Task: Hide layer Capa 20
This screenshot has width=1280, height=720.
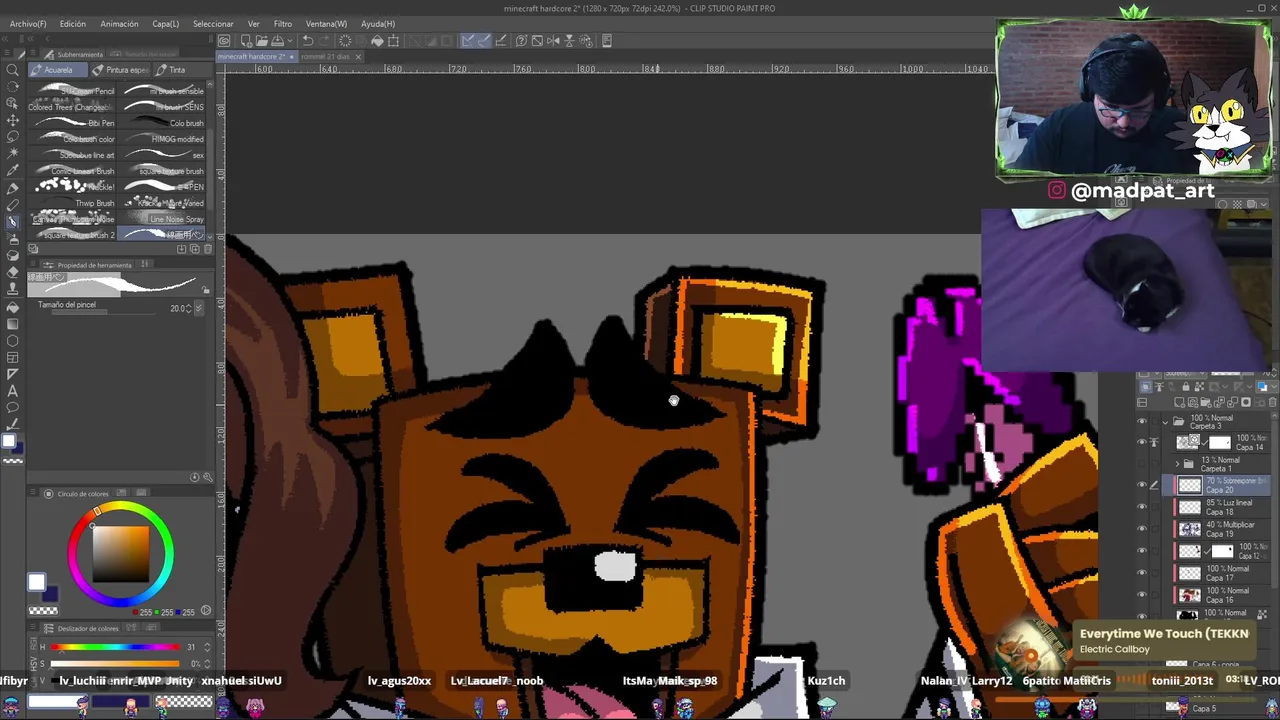Action: [1142, 485]
